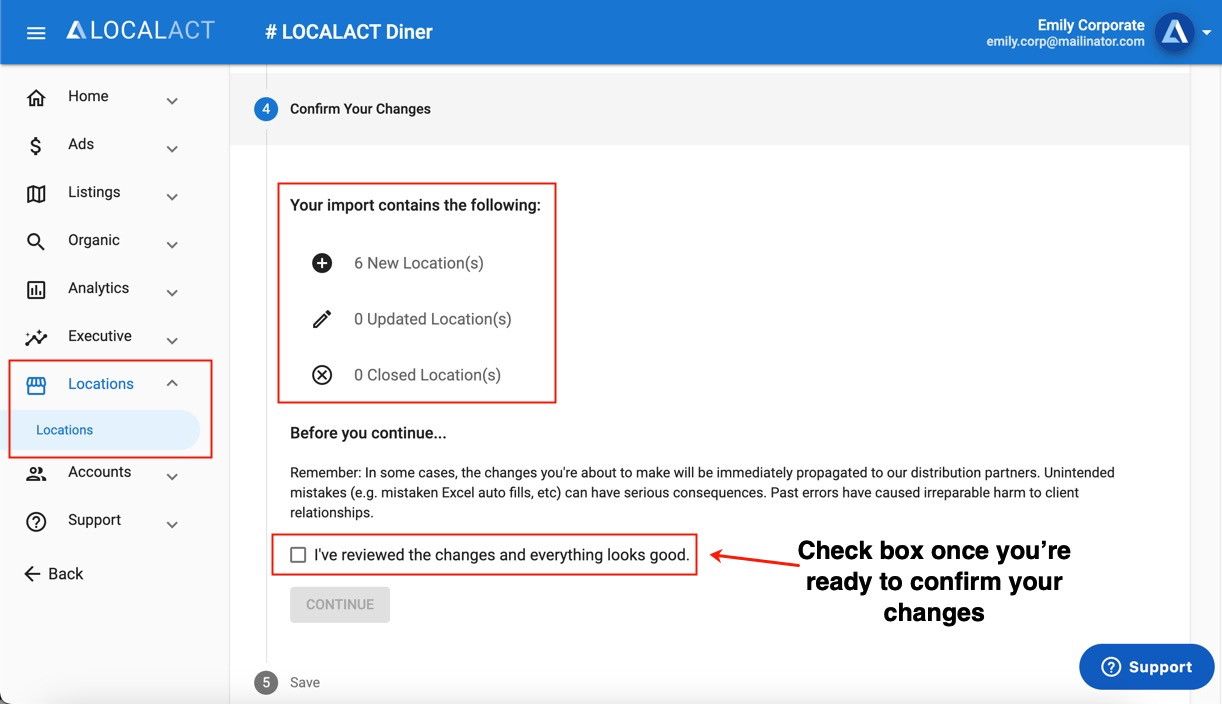This screenshot has width=1222, height=704.
Task: Expand the Organic menu chevron
Action: tap(172, 245)
